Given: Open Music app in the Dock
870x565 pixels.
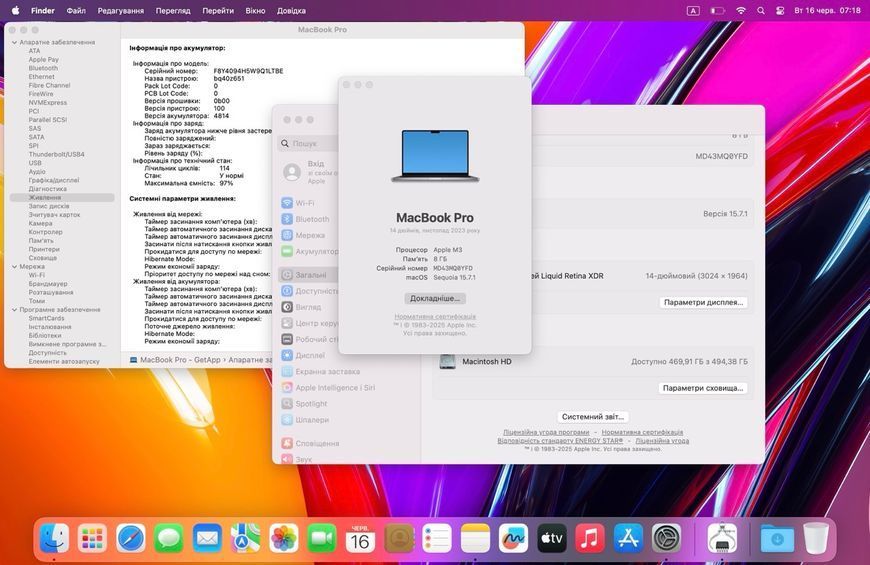Looking at the screenshot, I should [590, 538].
